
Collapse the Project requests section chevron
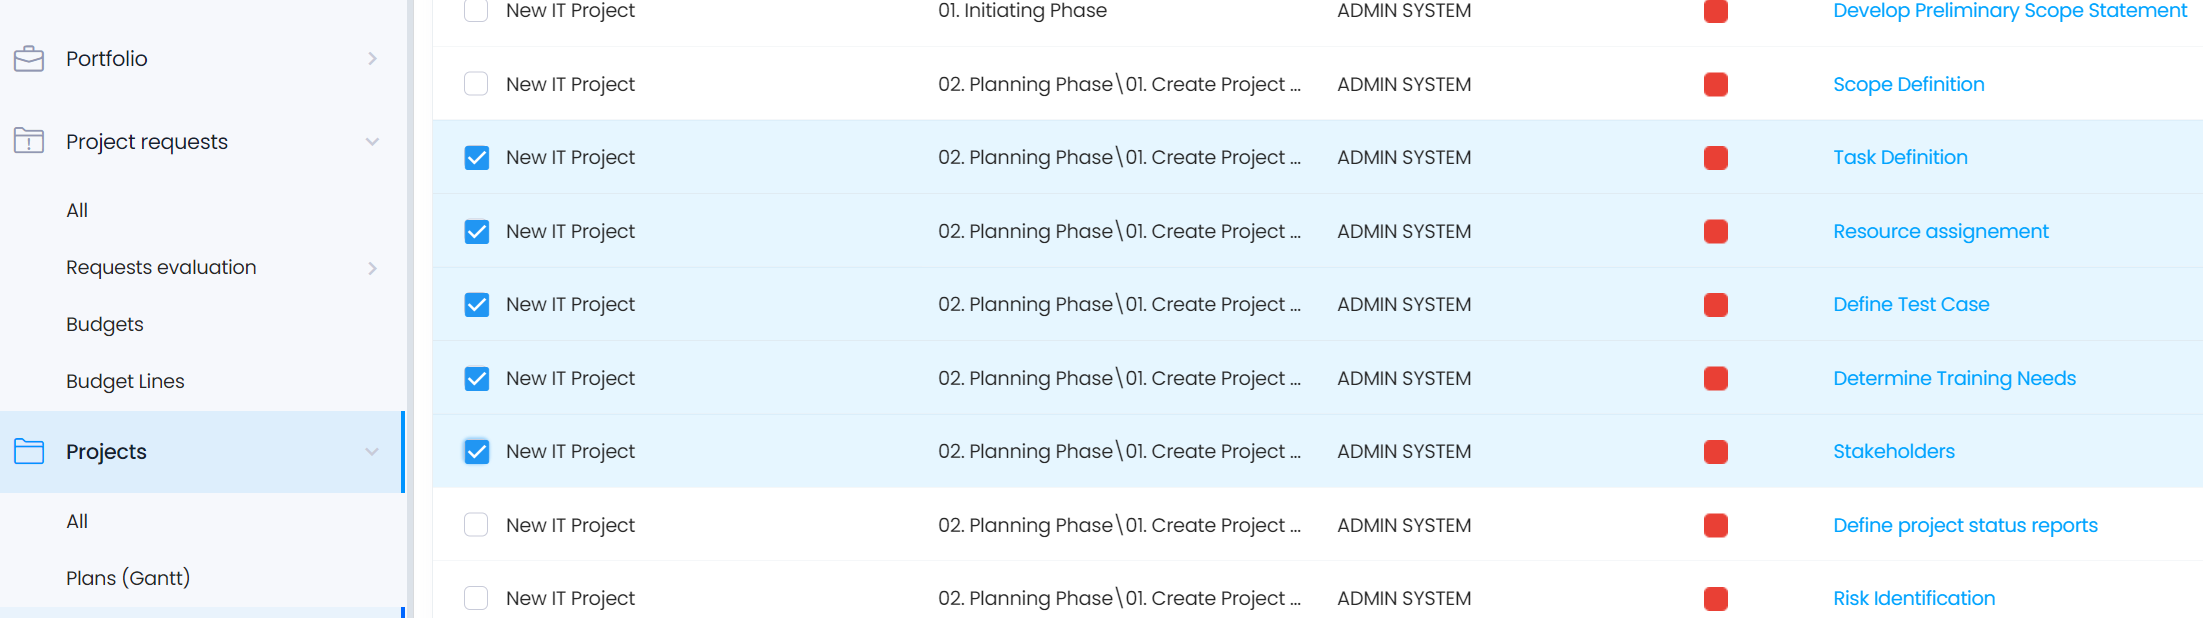pyautogui.click(x=372, y=142)
